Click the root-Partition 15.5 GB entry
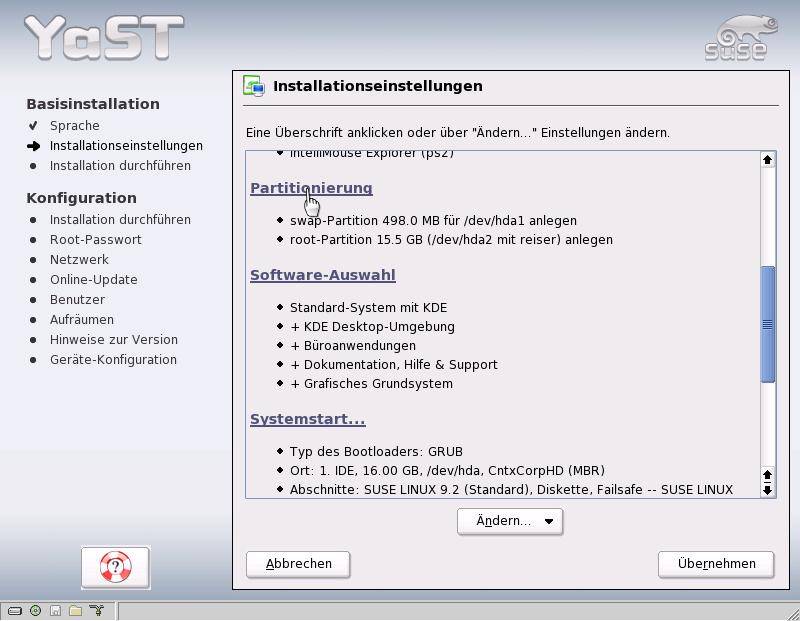 click(452, 240)
